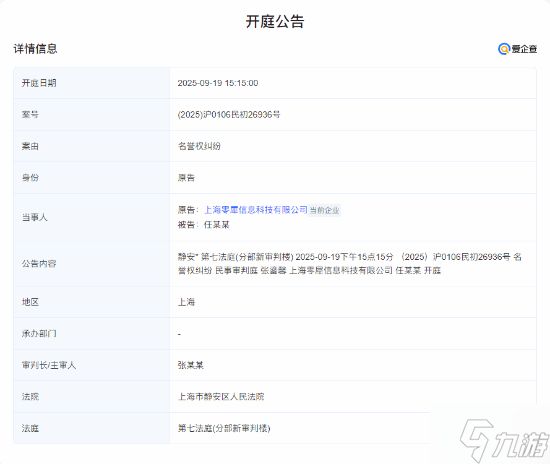Select the 开庭公告 title text
The width and height of the screenshot is (550, 464).
(275, 21)
